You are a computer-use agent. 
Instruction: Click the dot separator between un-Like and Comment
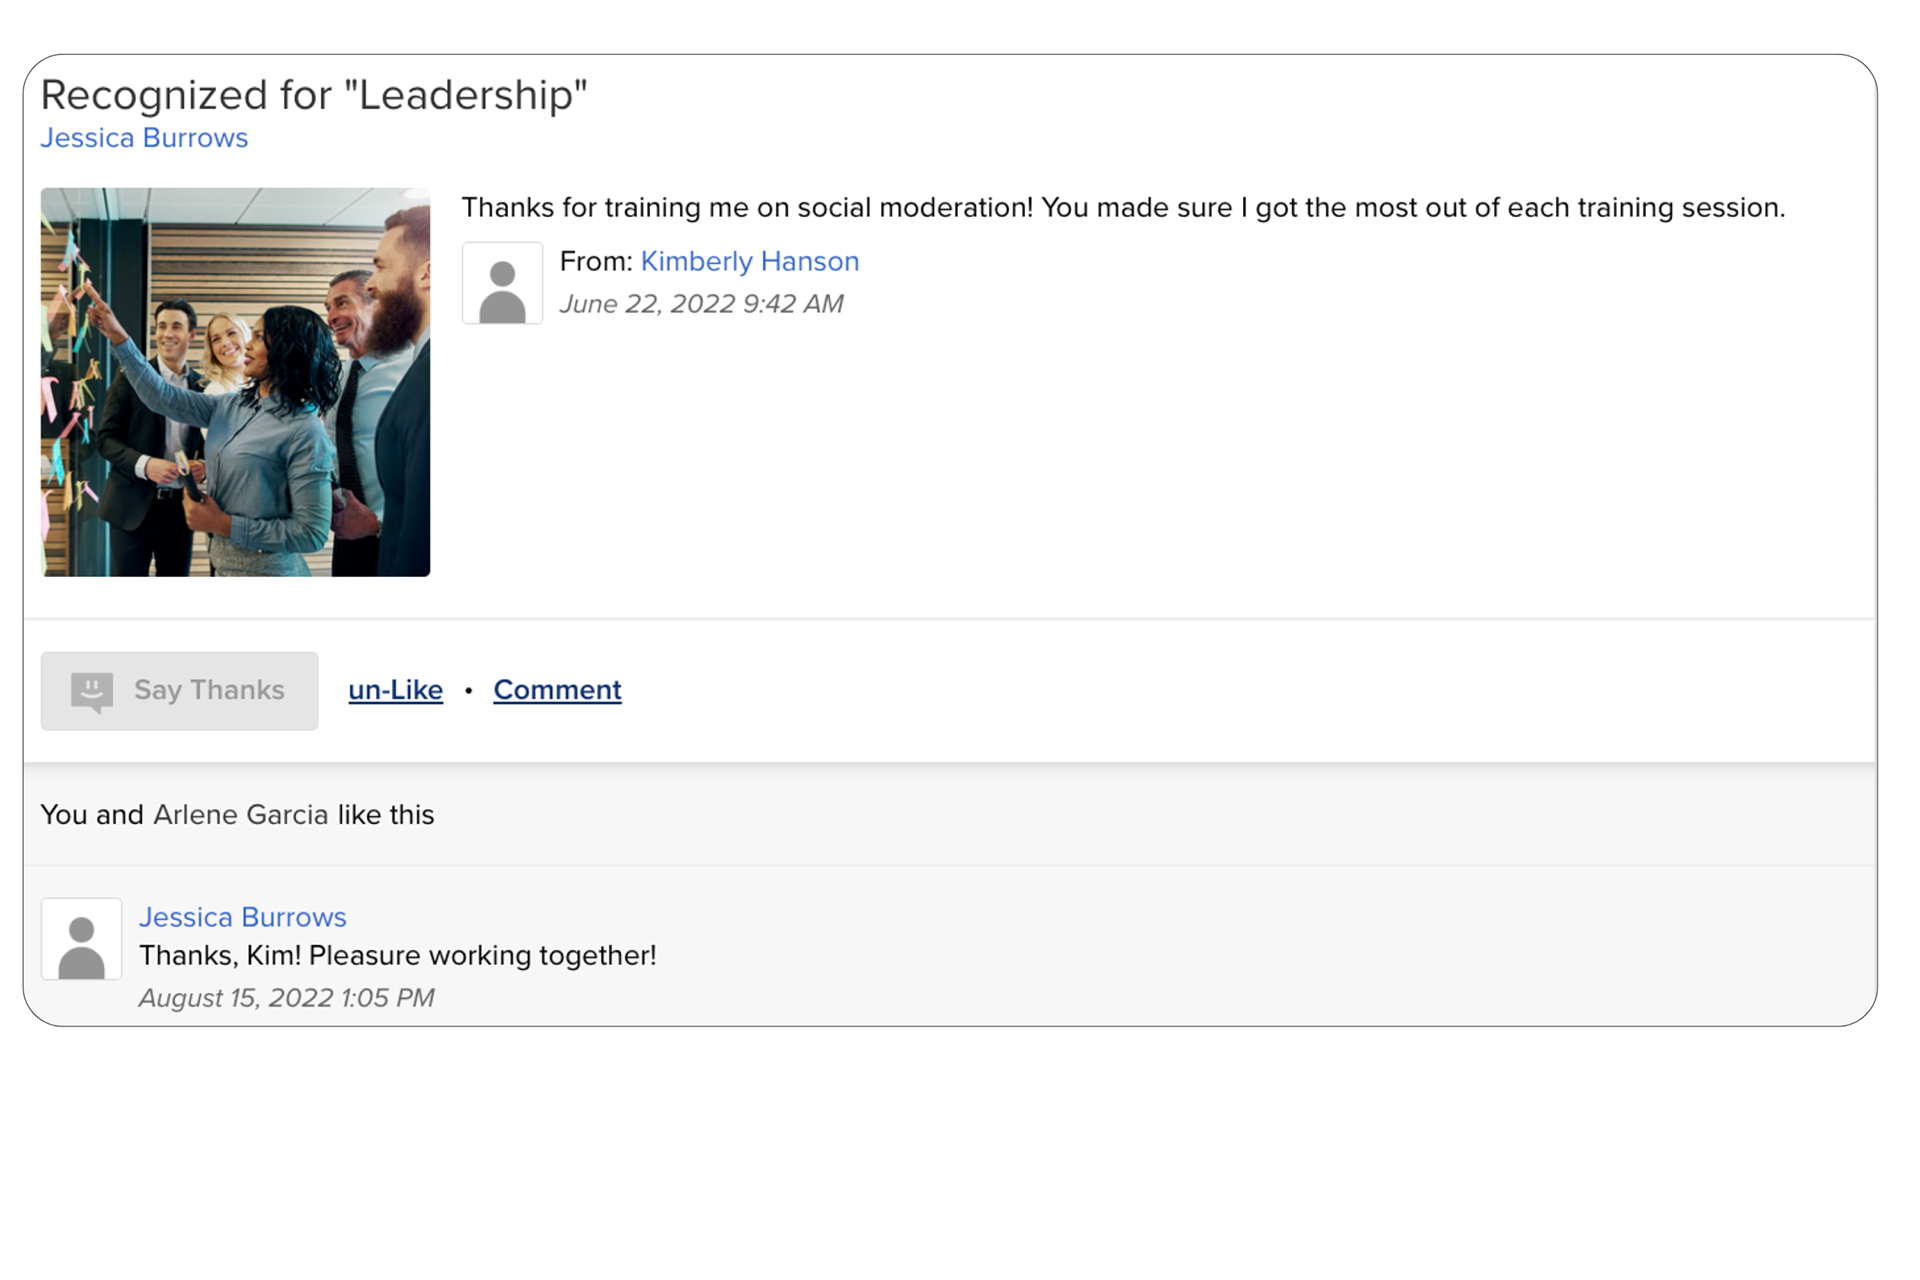(468, 691)
